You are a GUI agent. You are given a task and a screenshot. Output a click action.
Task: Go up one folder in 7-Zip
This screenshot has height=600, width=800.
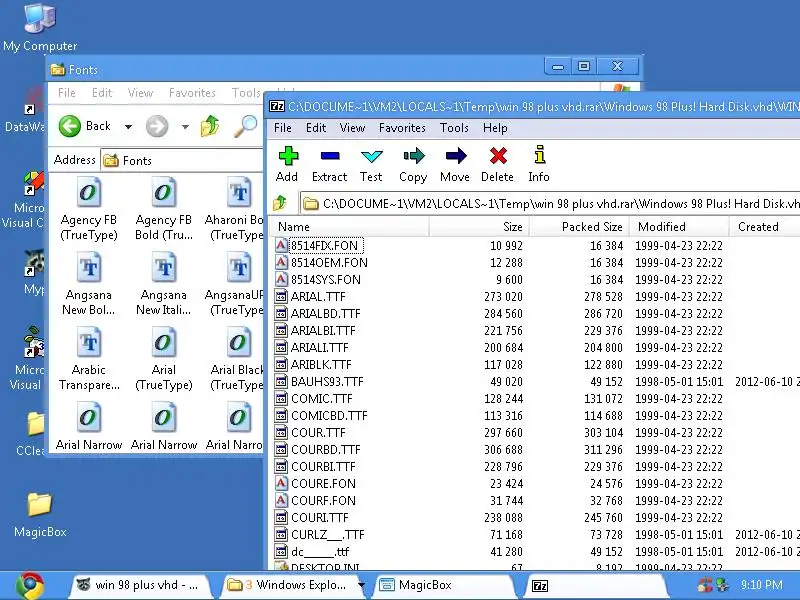pyautogui.click(x=280, y=204)
